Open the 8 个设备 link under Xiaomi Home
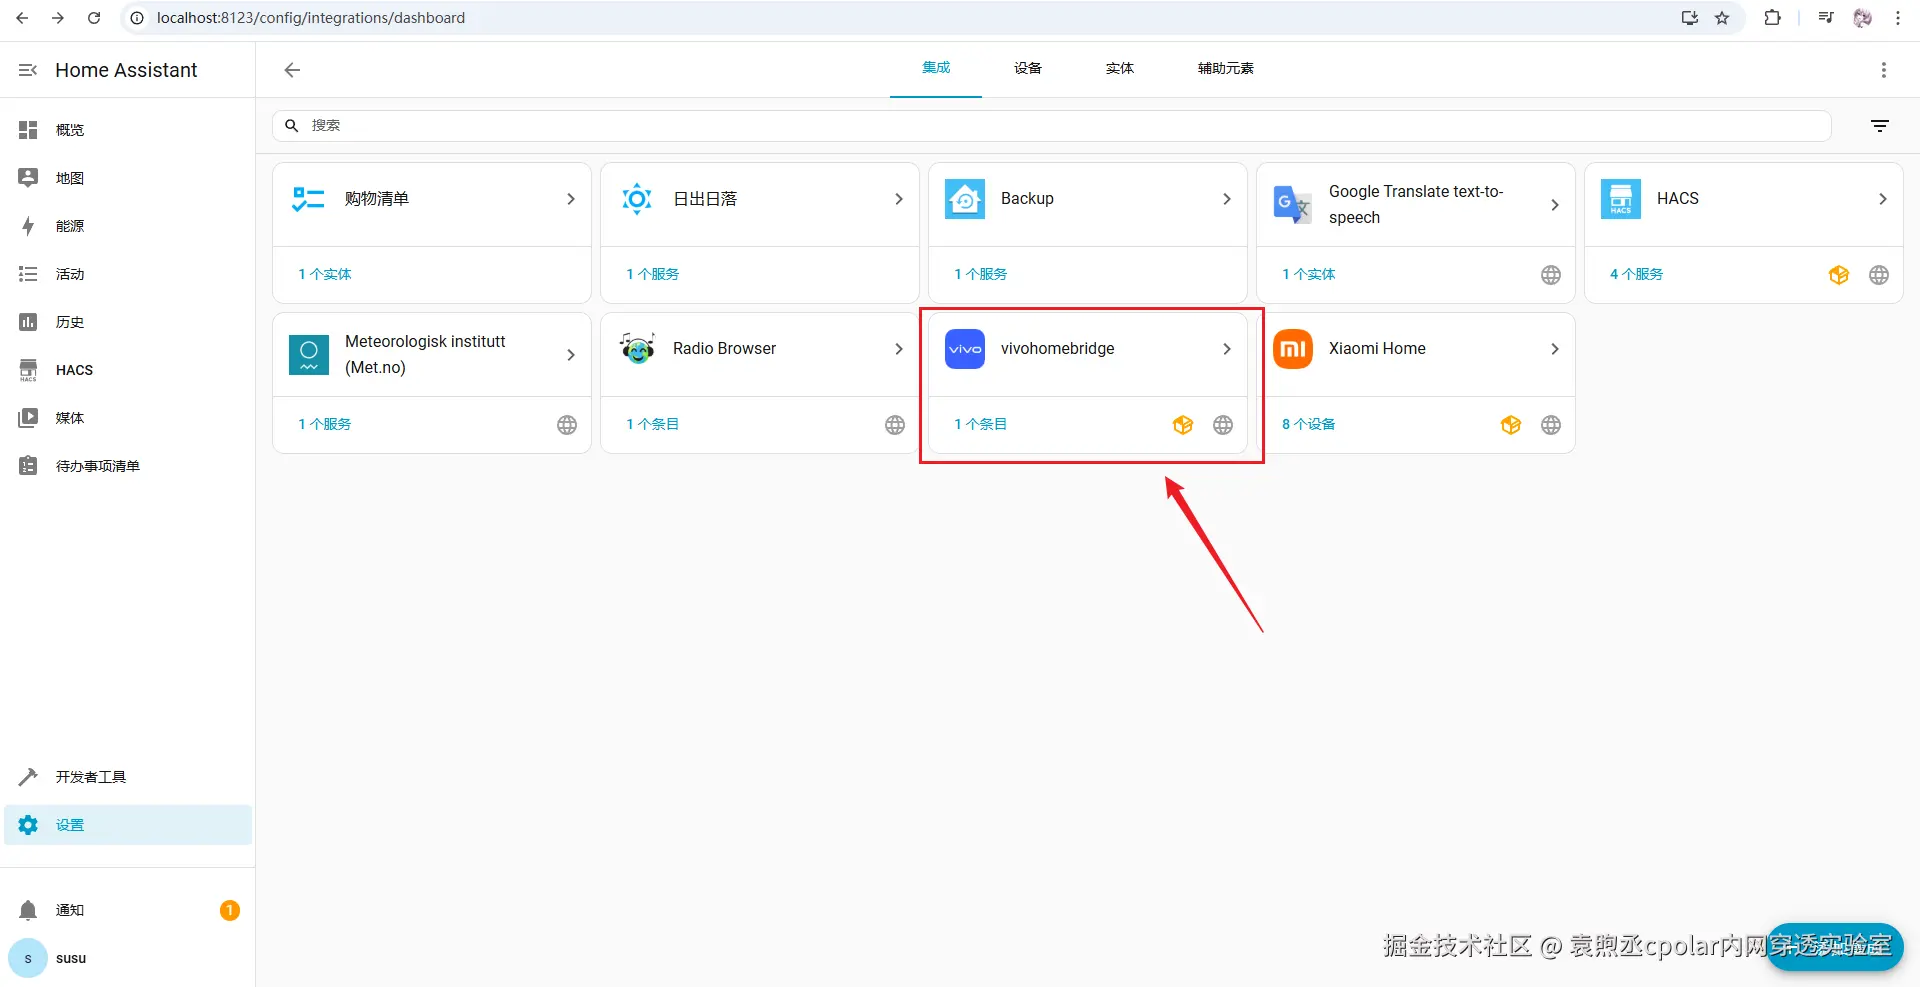 (1309, 424)
